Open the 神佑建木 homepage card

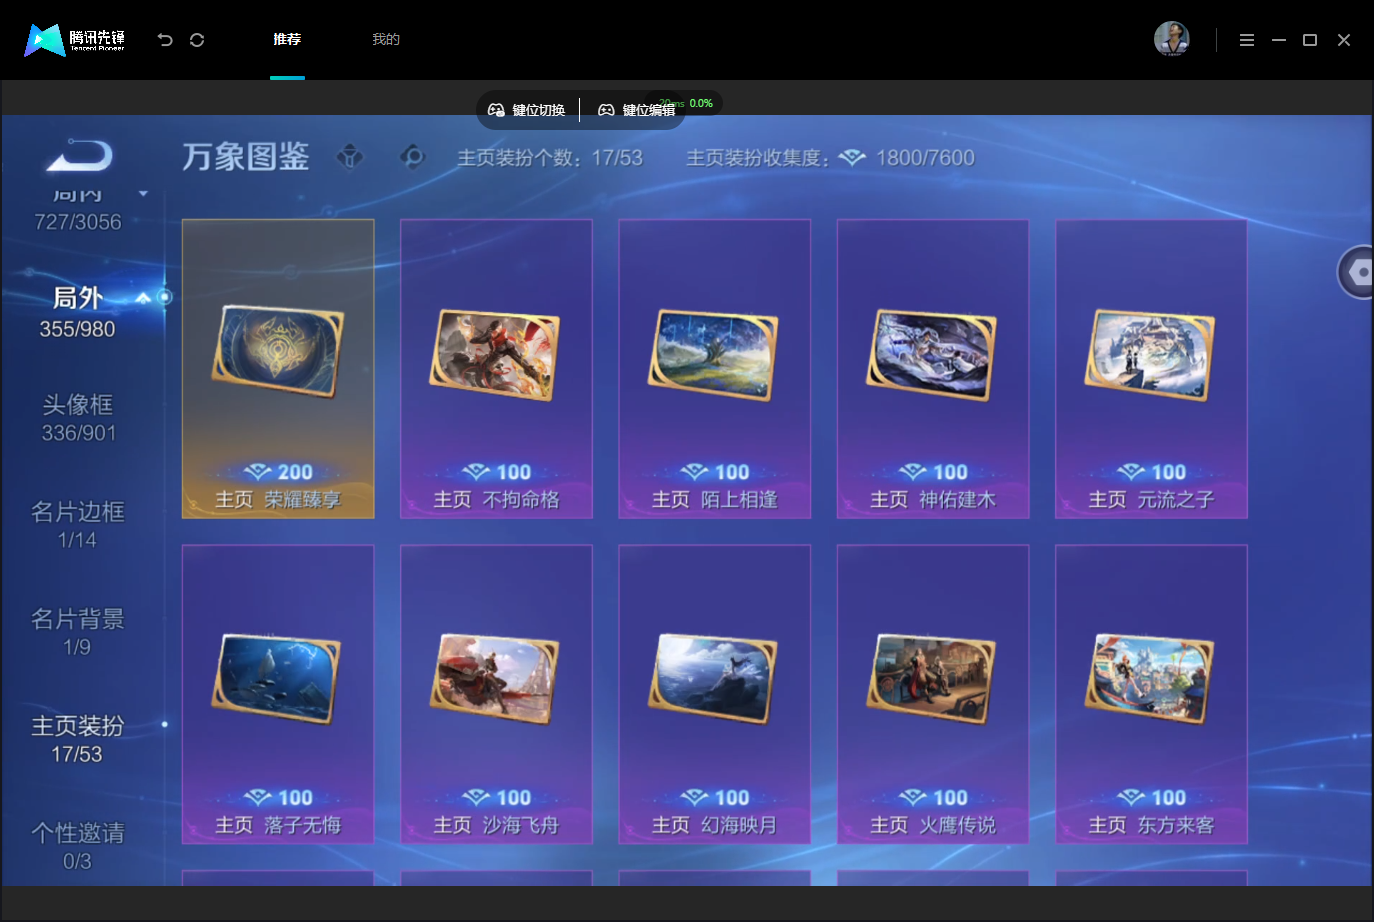coord(933,369)
